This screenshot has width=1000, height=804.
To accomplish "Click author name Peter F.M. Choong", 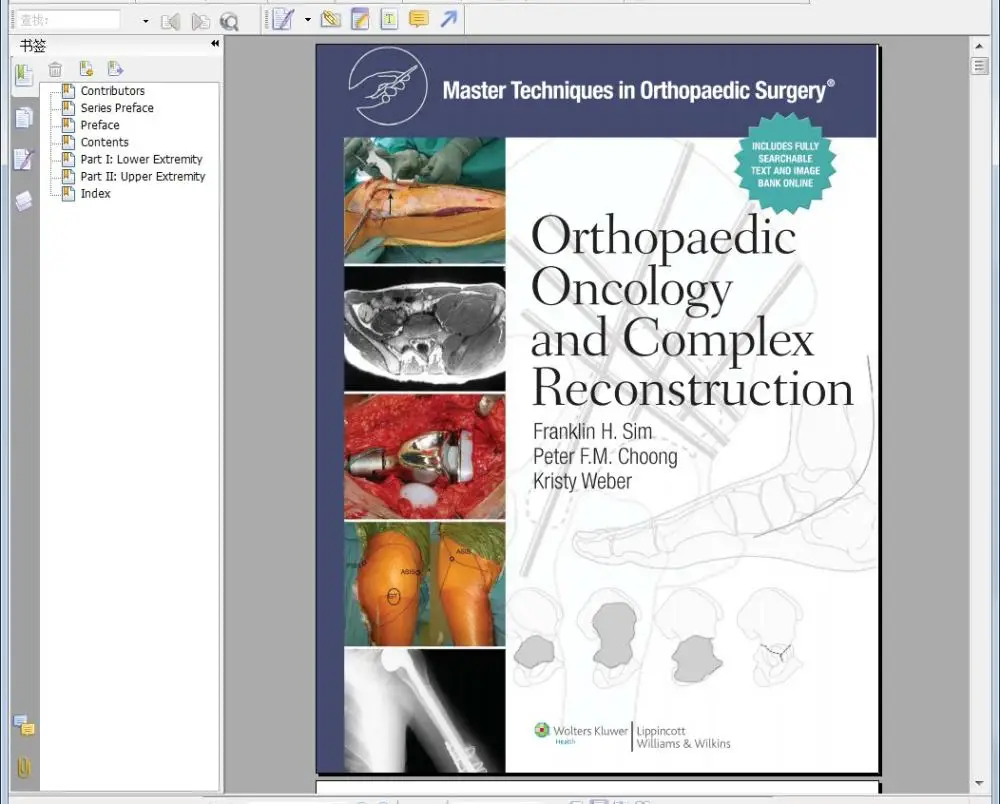I will pos(605,457).
